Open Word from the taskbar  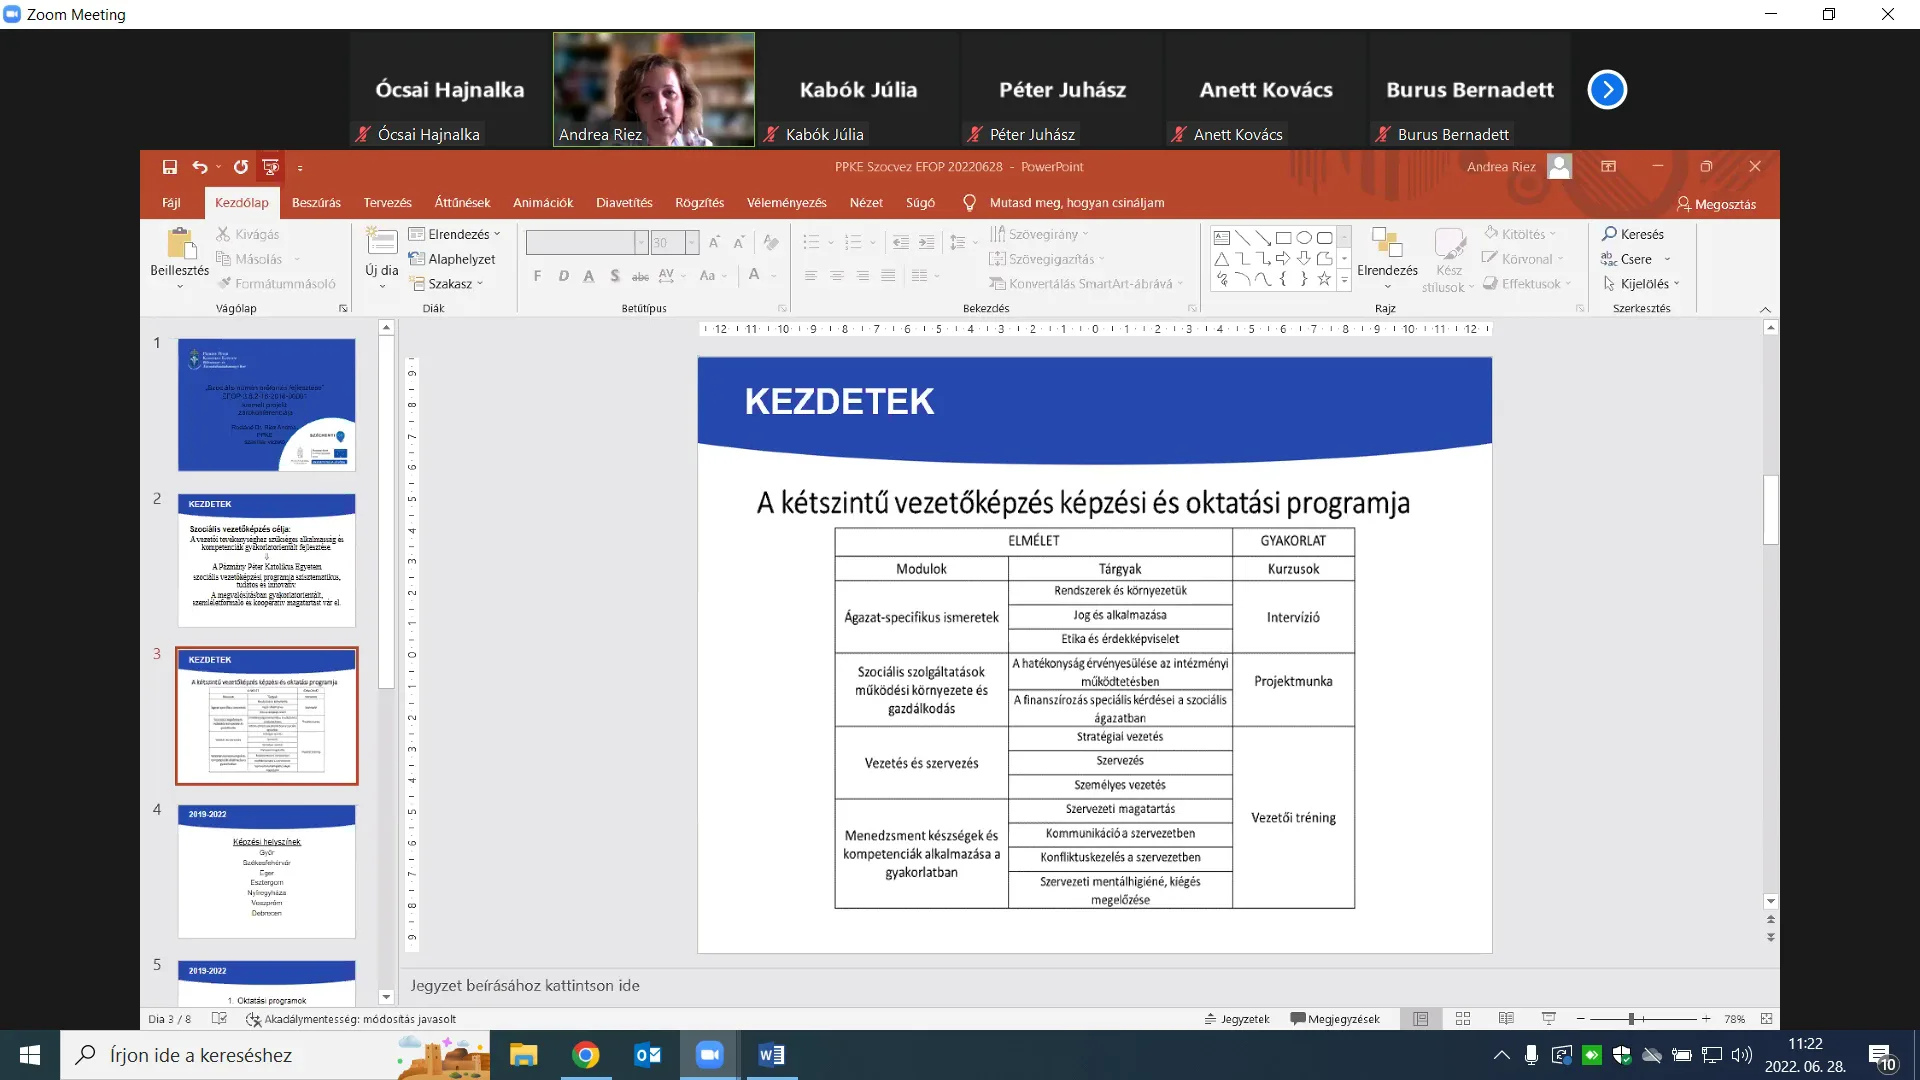point(771,1055)
